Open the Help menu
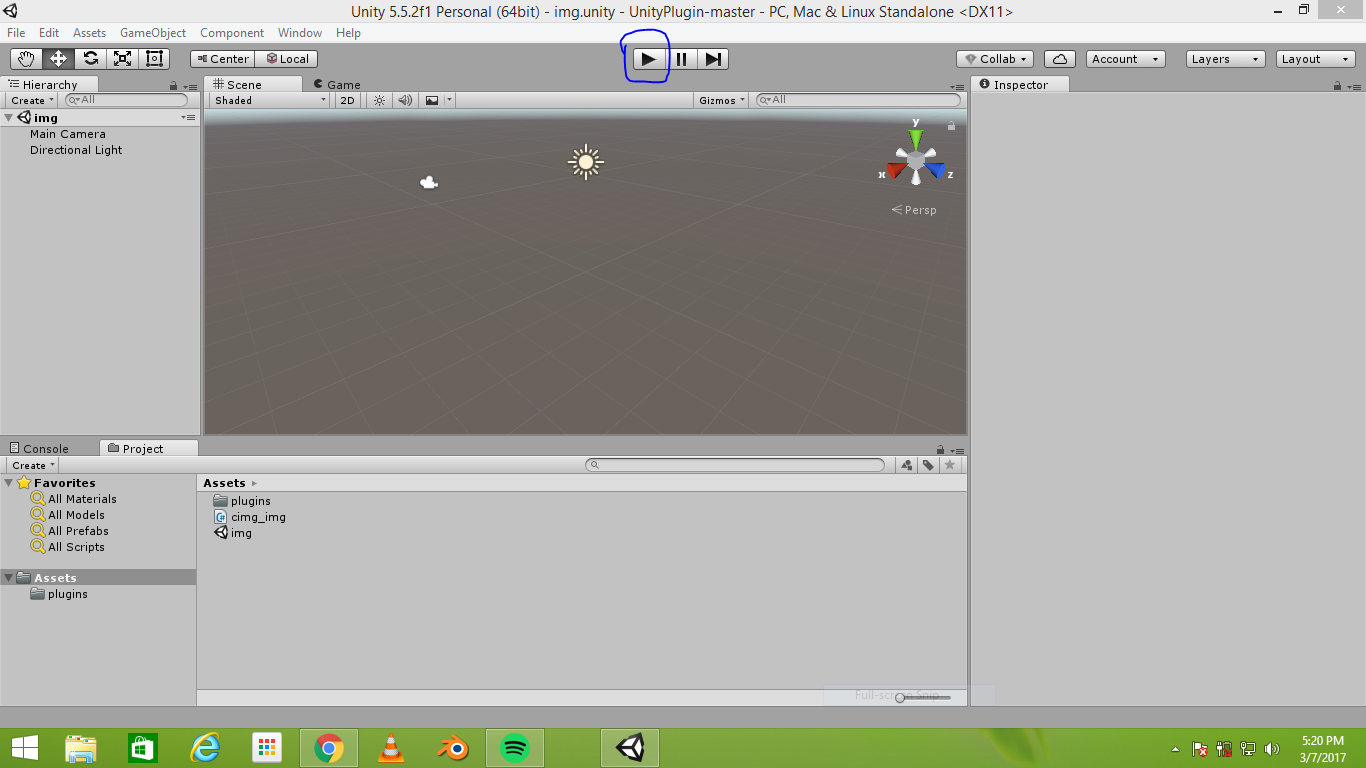The width and height of the screenshot is (1366, 768). click(x=348, y=33)
